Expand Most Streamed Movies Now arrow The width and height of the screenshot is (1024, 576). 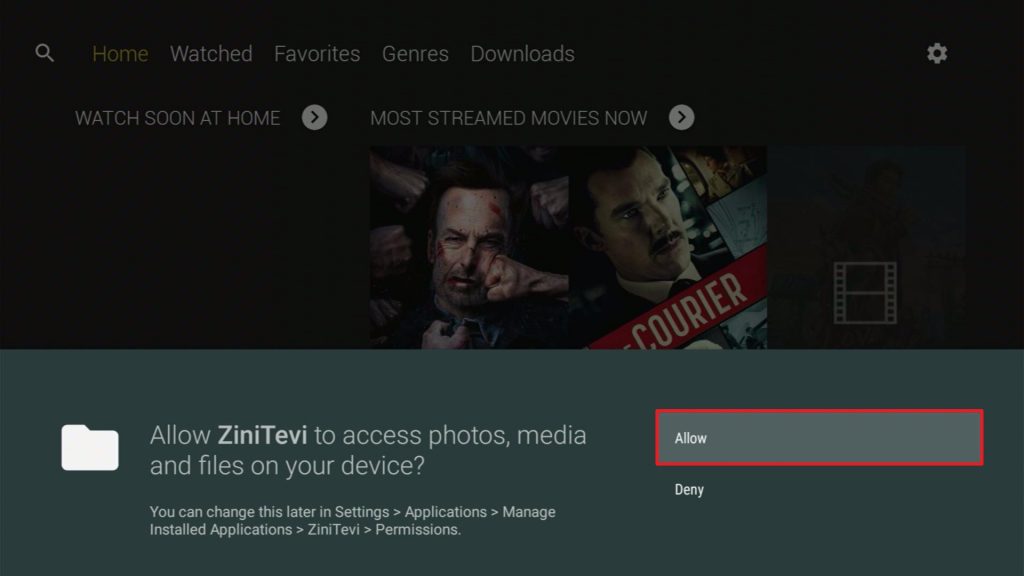(682, 118)
